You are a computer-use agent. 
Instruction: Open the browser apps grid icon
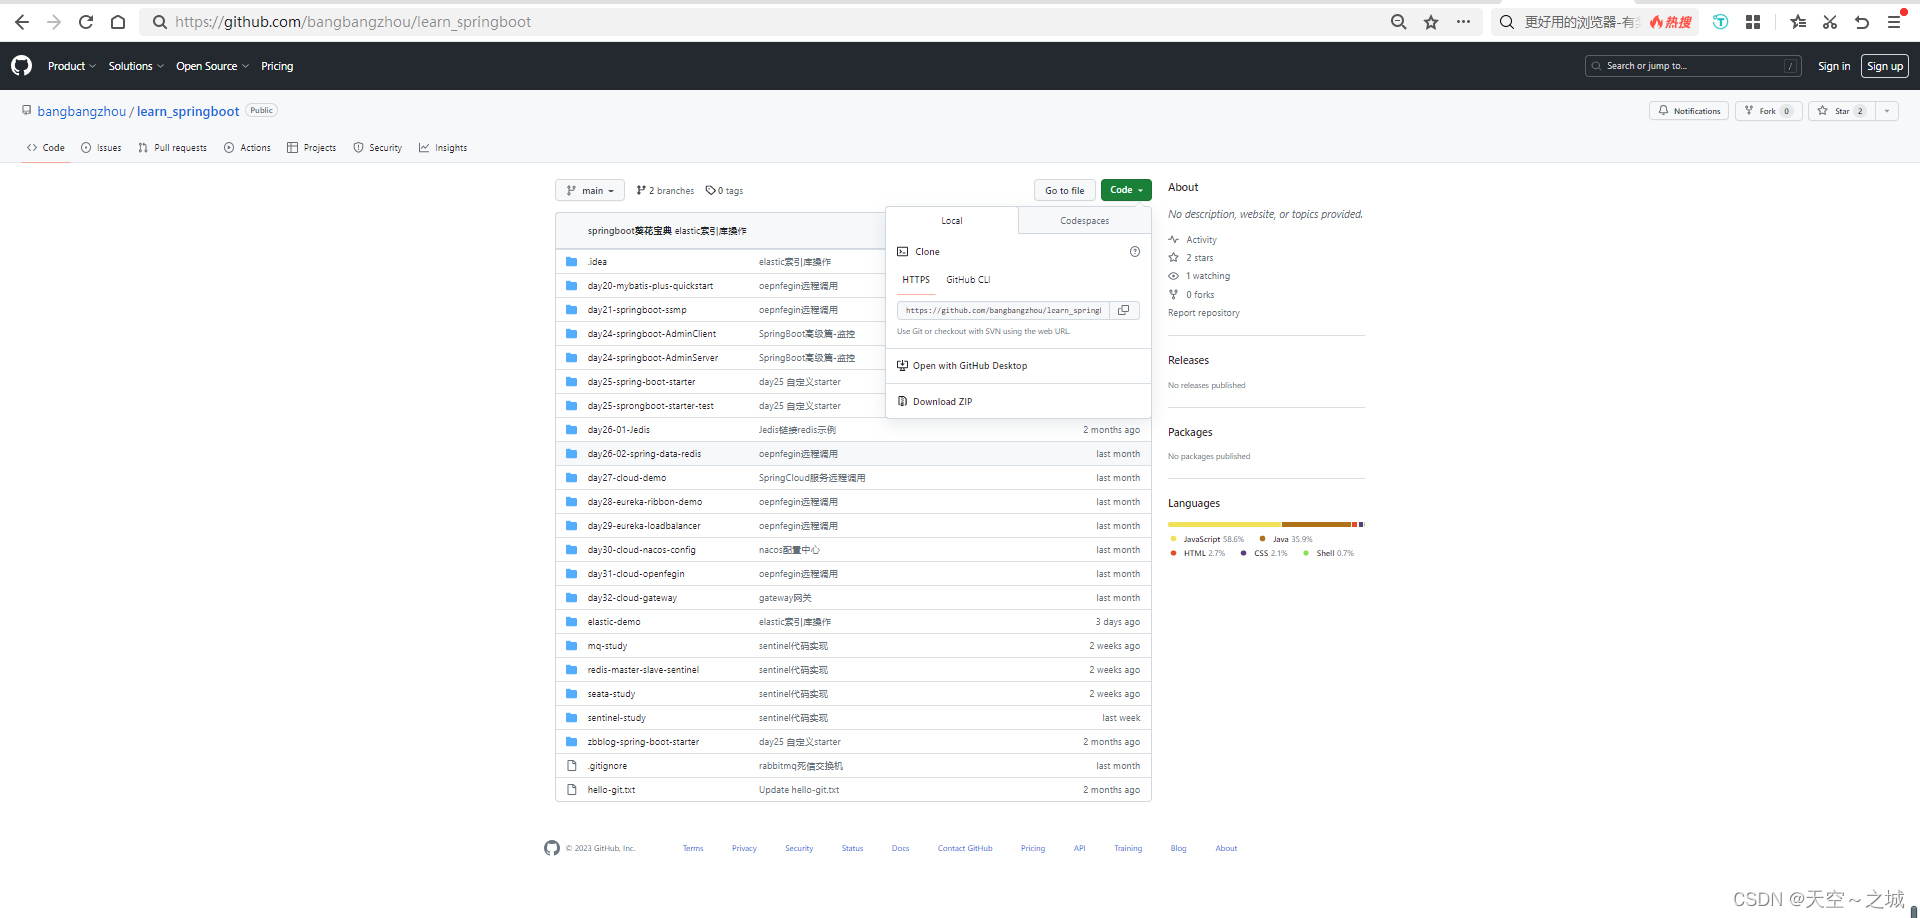coord(1753,22)
